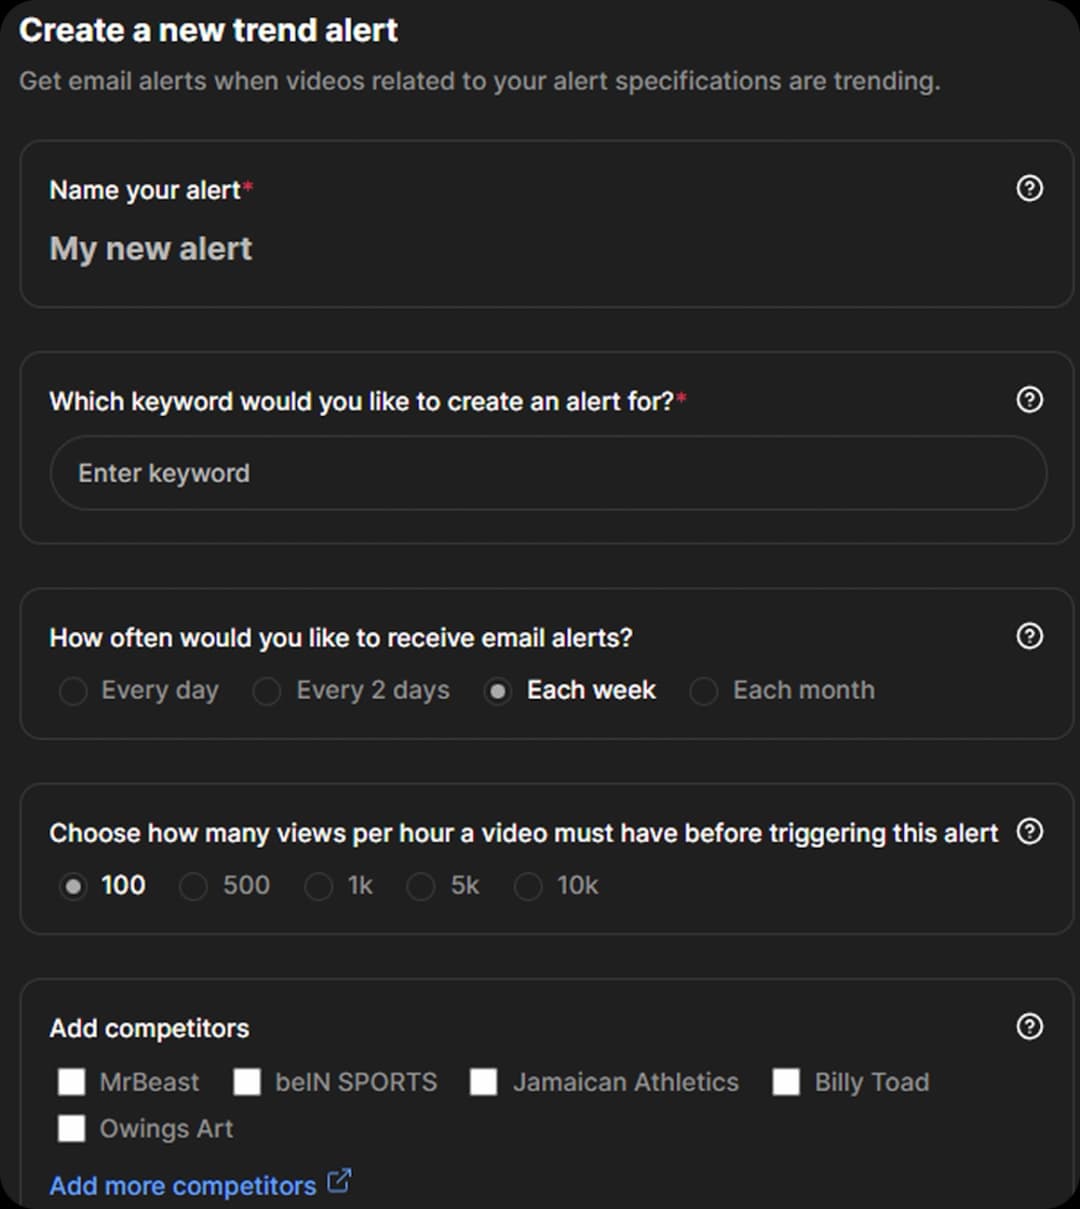Check the MrBeast competitor box
The height and width of the screenshot is (1209, 1080).
pos(72,1082)
